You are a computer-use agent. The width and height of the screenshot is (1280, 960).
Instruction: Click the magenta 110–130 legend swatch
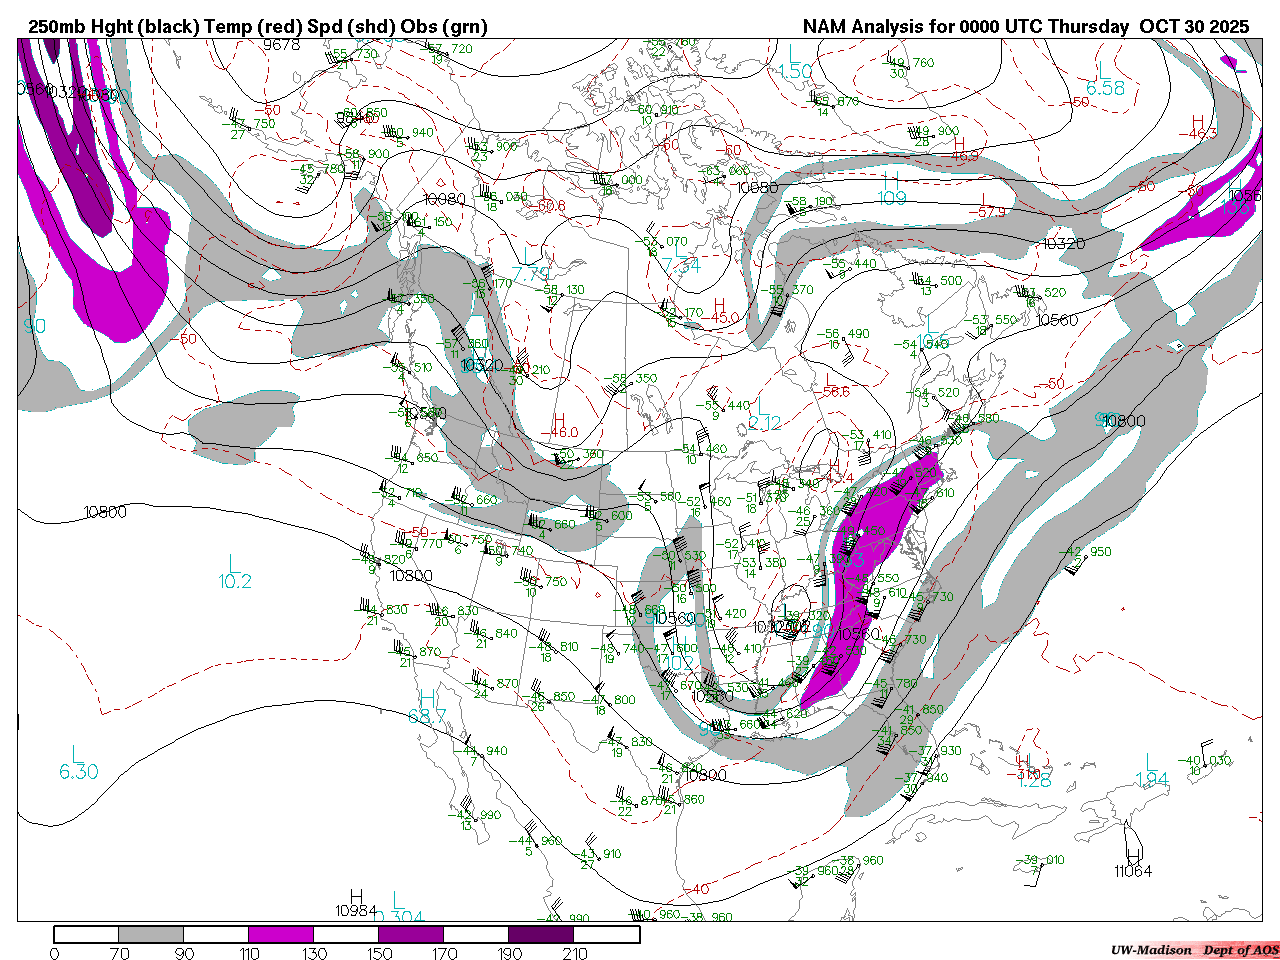[x=281, y=934]
